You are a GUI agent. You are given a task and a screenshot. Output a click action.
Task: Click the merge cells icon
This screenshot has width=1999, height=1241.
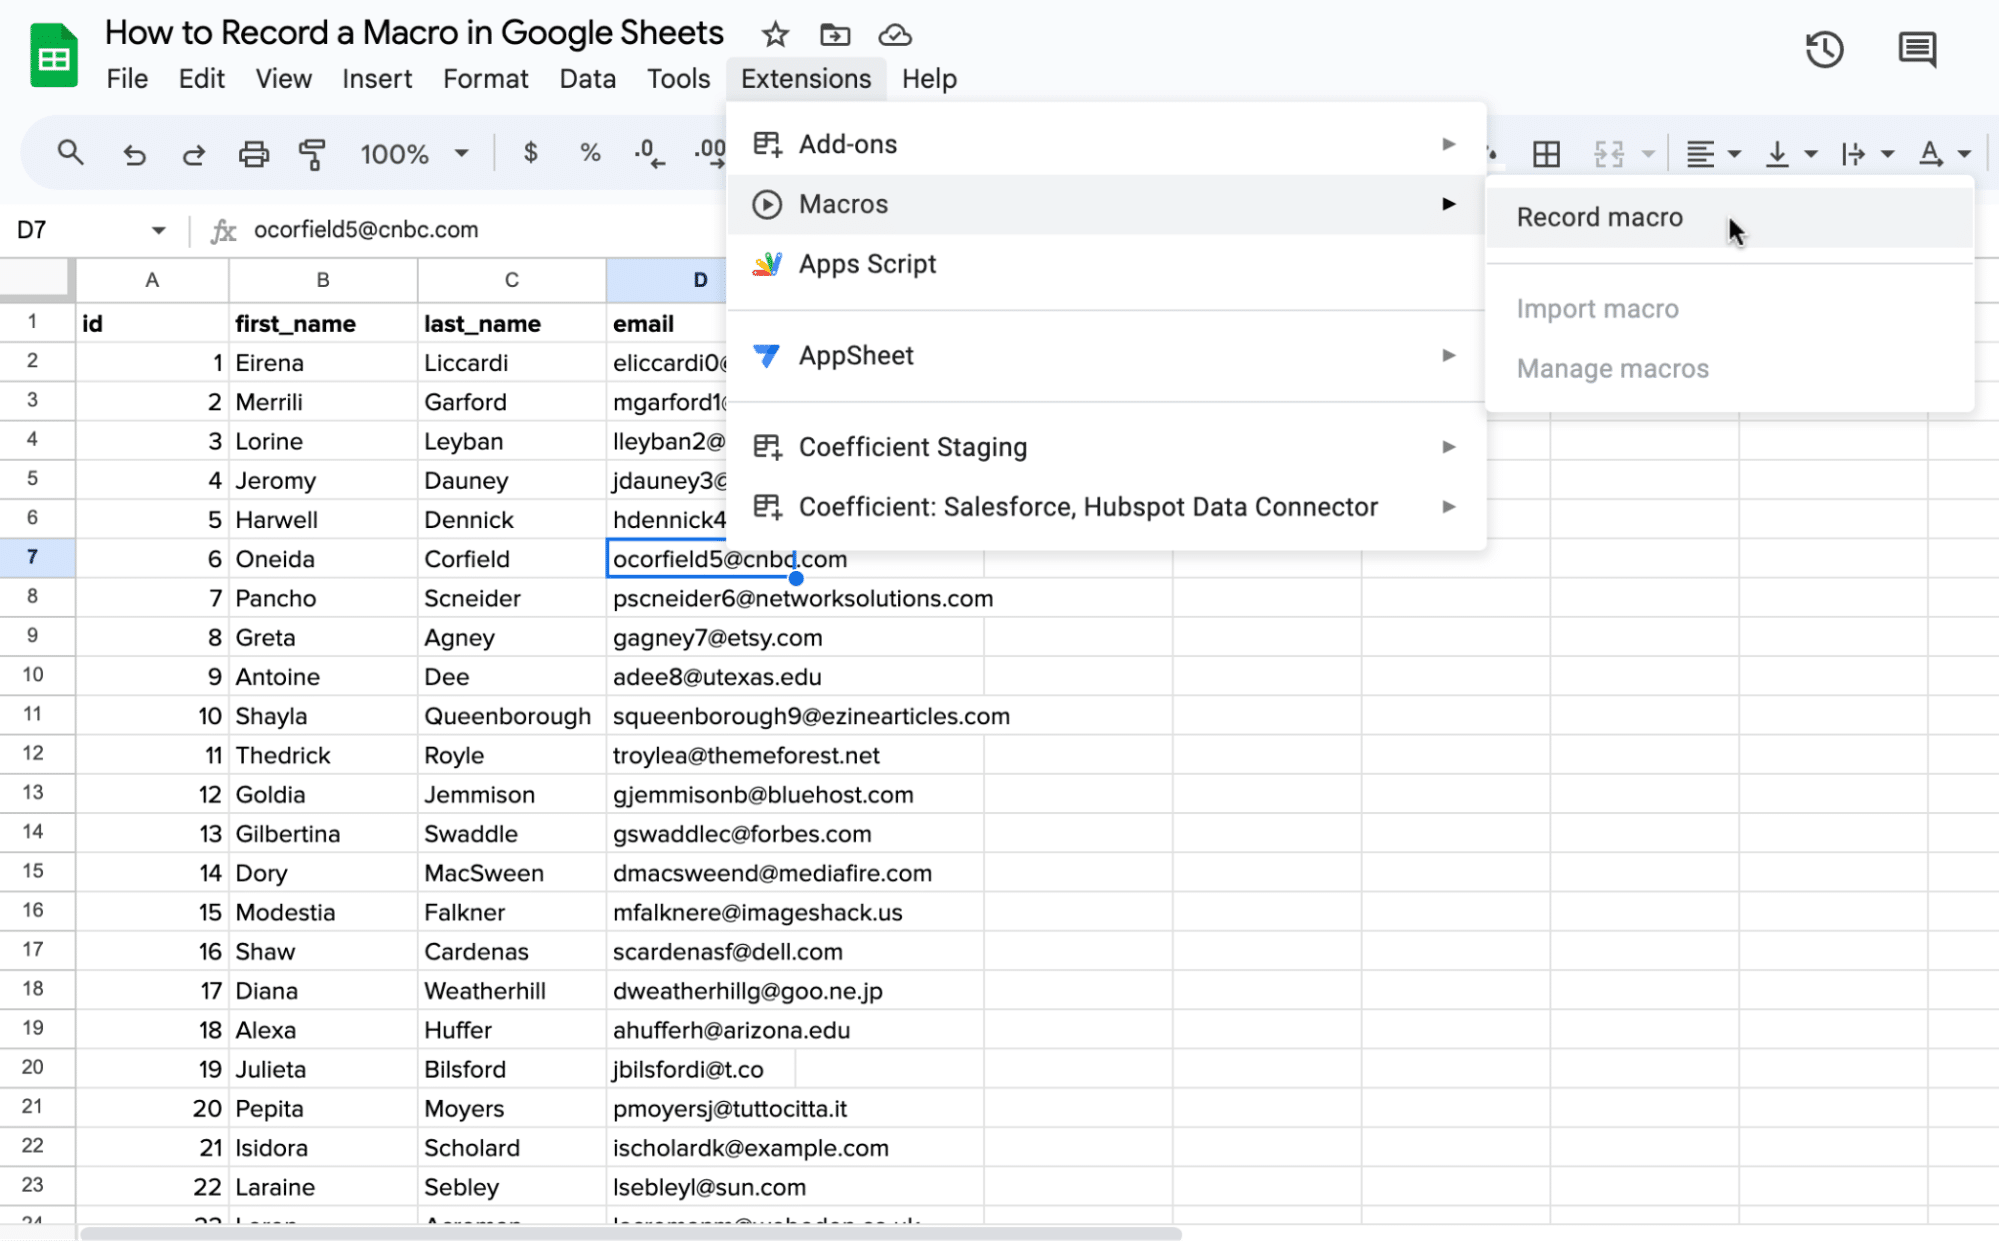tap(1609, 154)
